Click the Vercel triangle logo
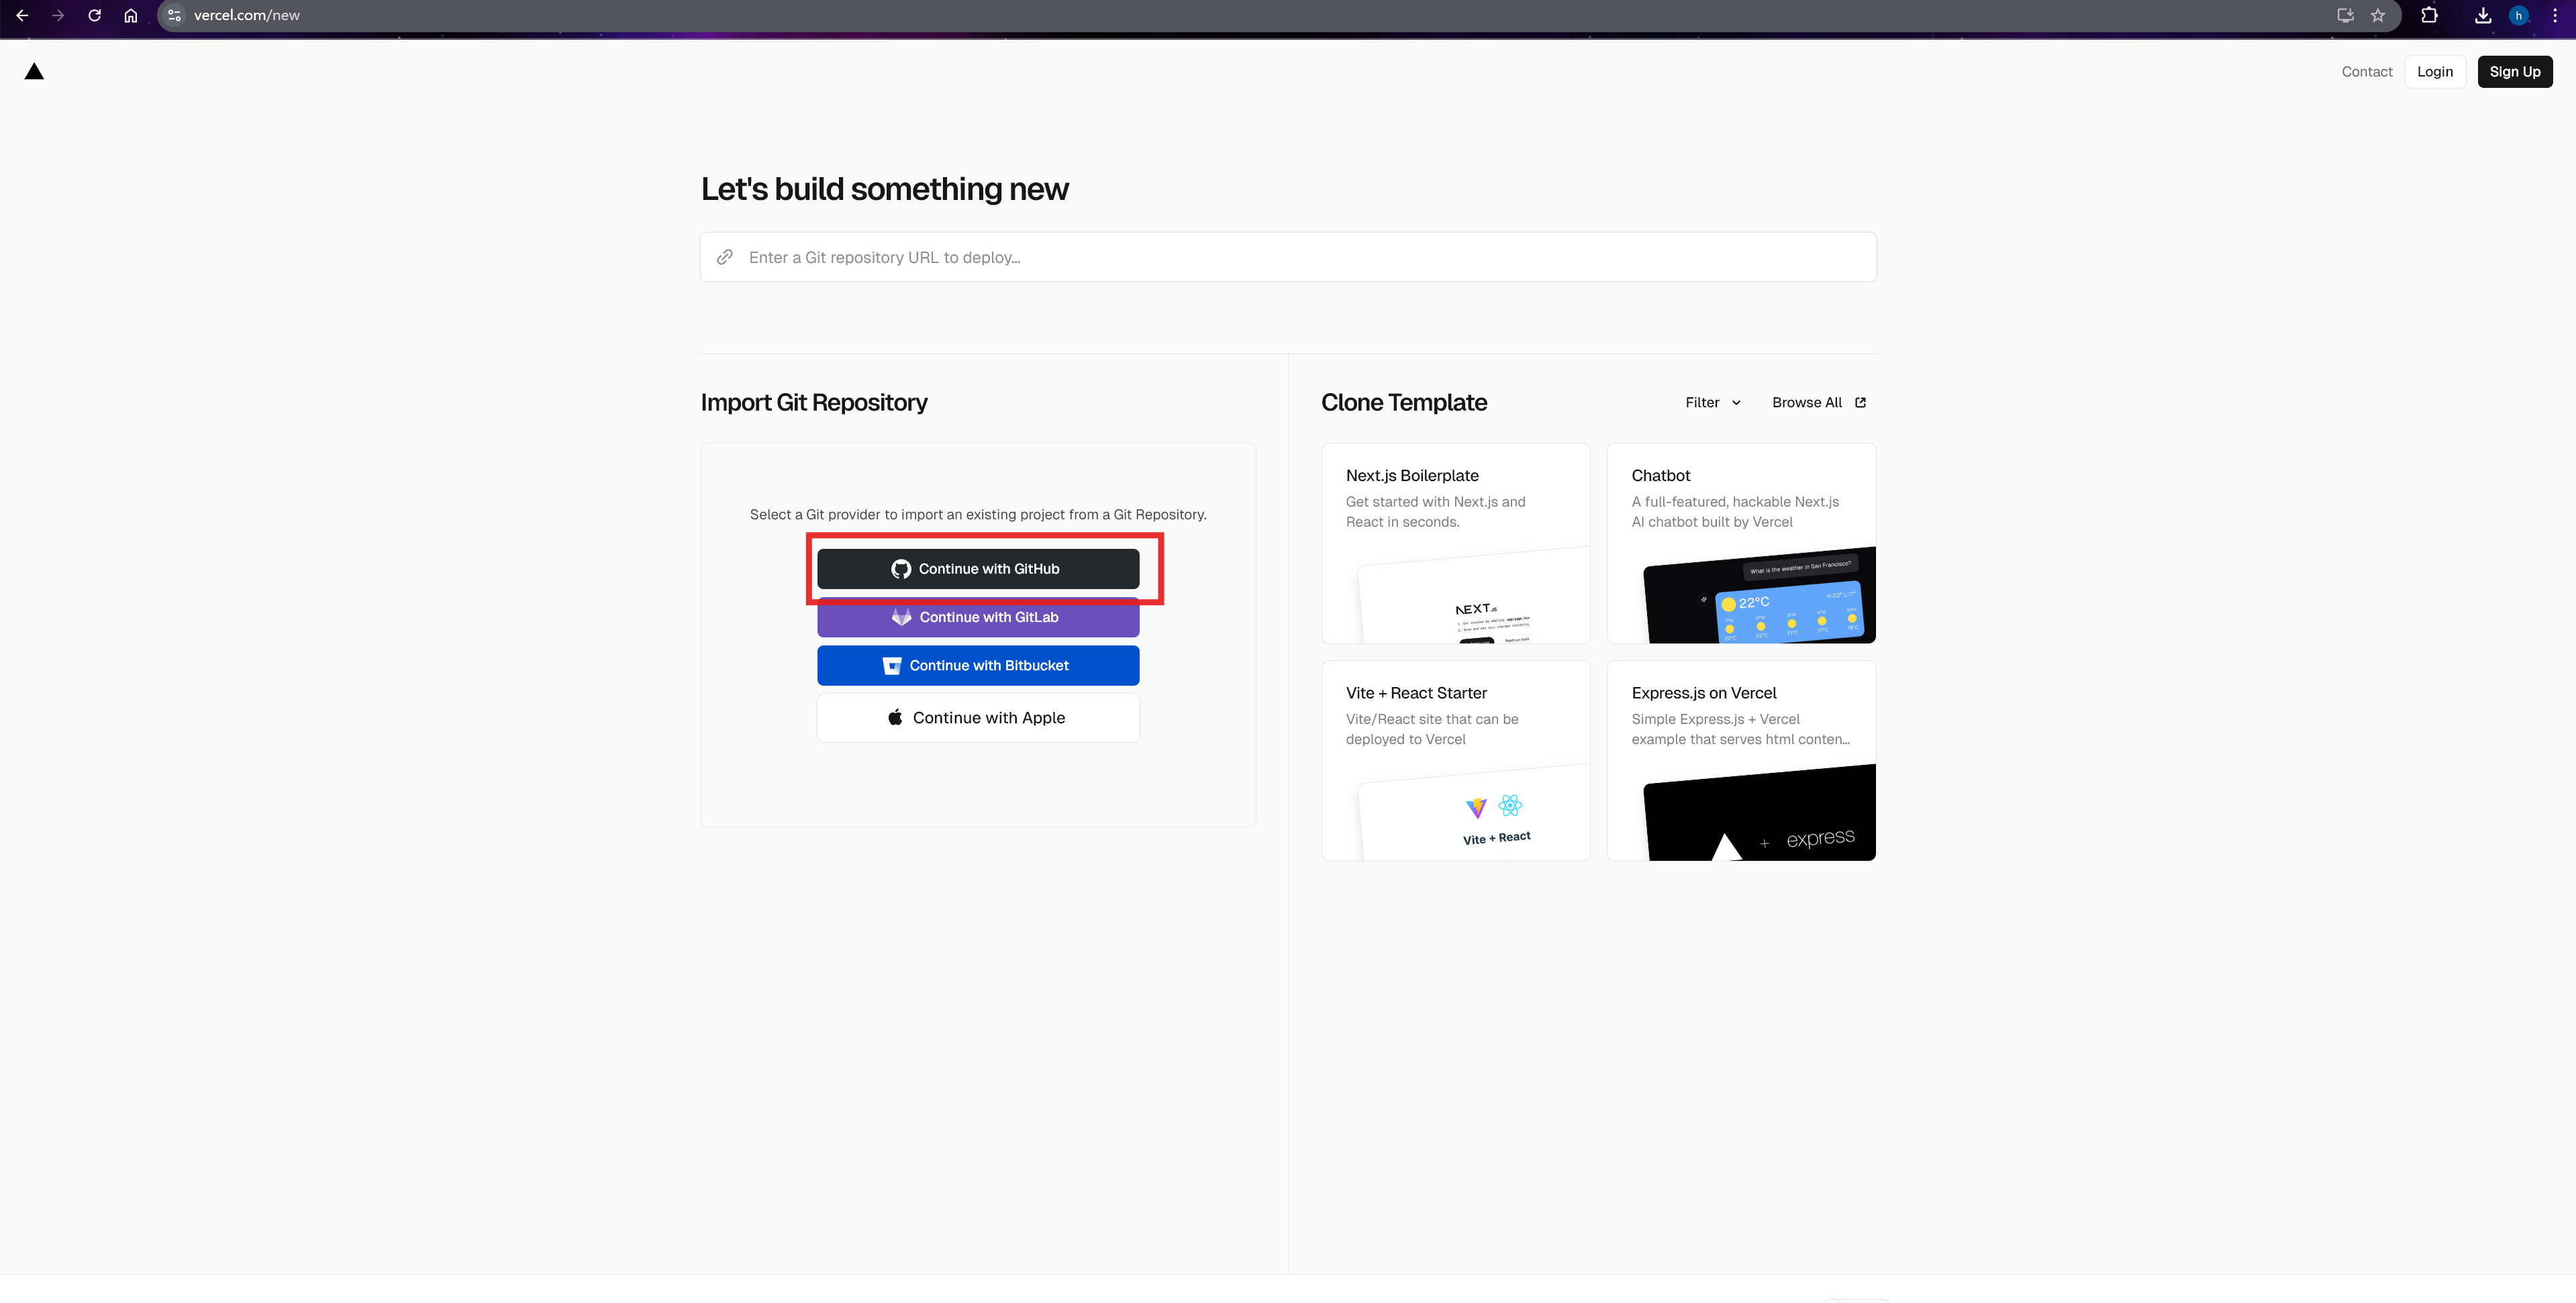Screen dimensions: 2576x1303 tap(34, 71)
